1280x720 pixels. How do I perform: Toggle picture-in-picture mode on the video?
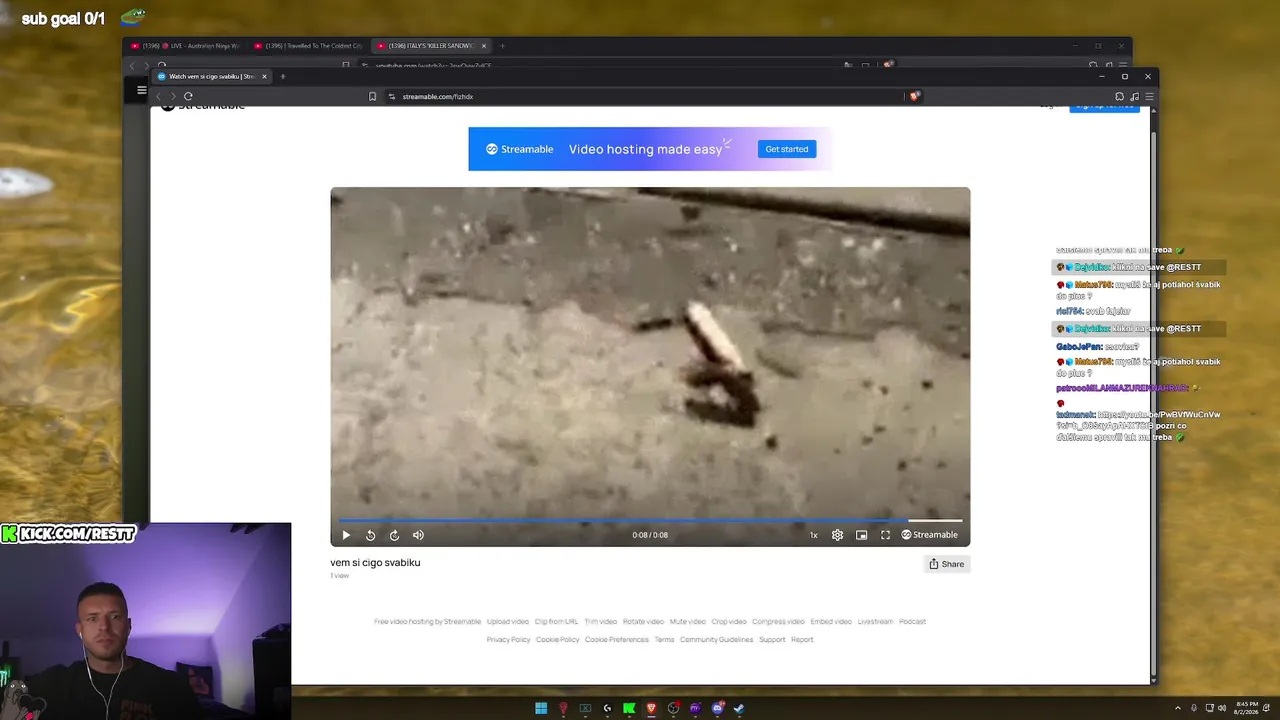tap(861, 535)
